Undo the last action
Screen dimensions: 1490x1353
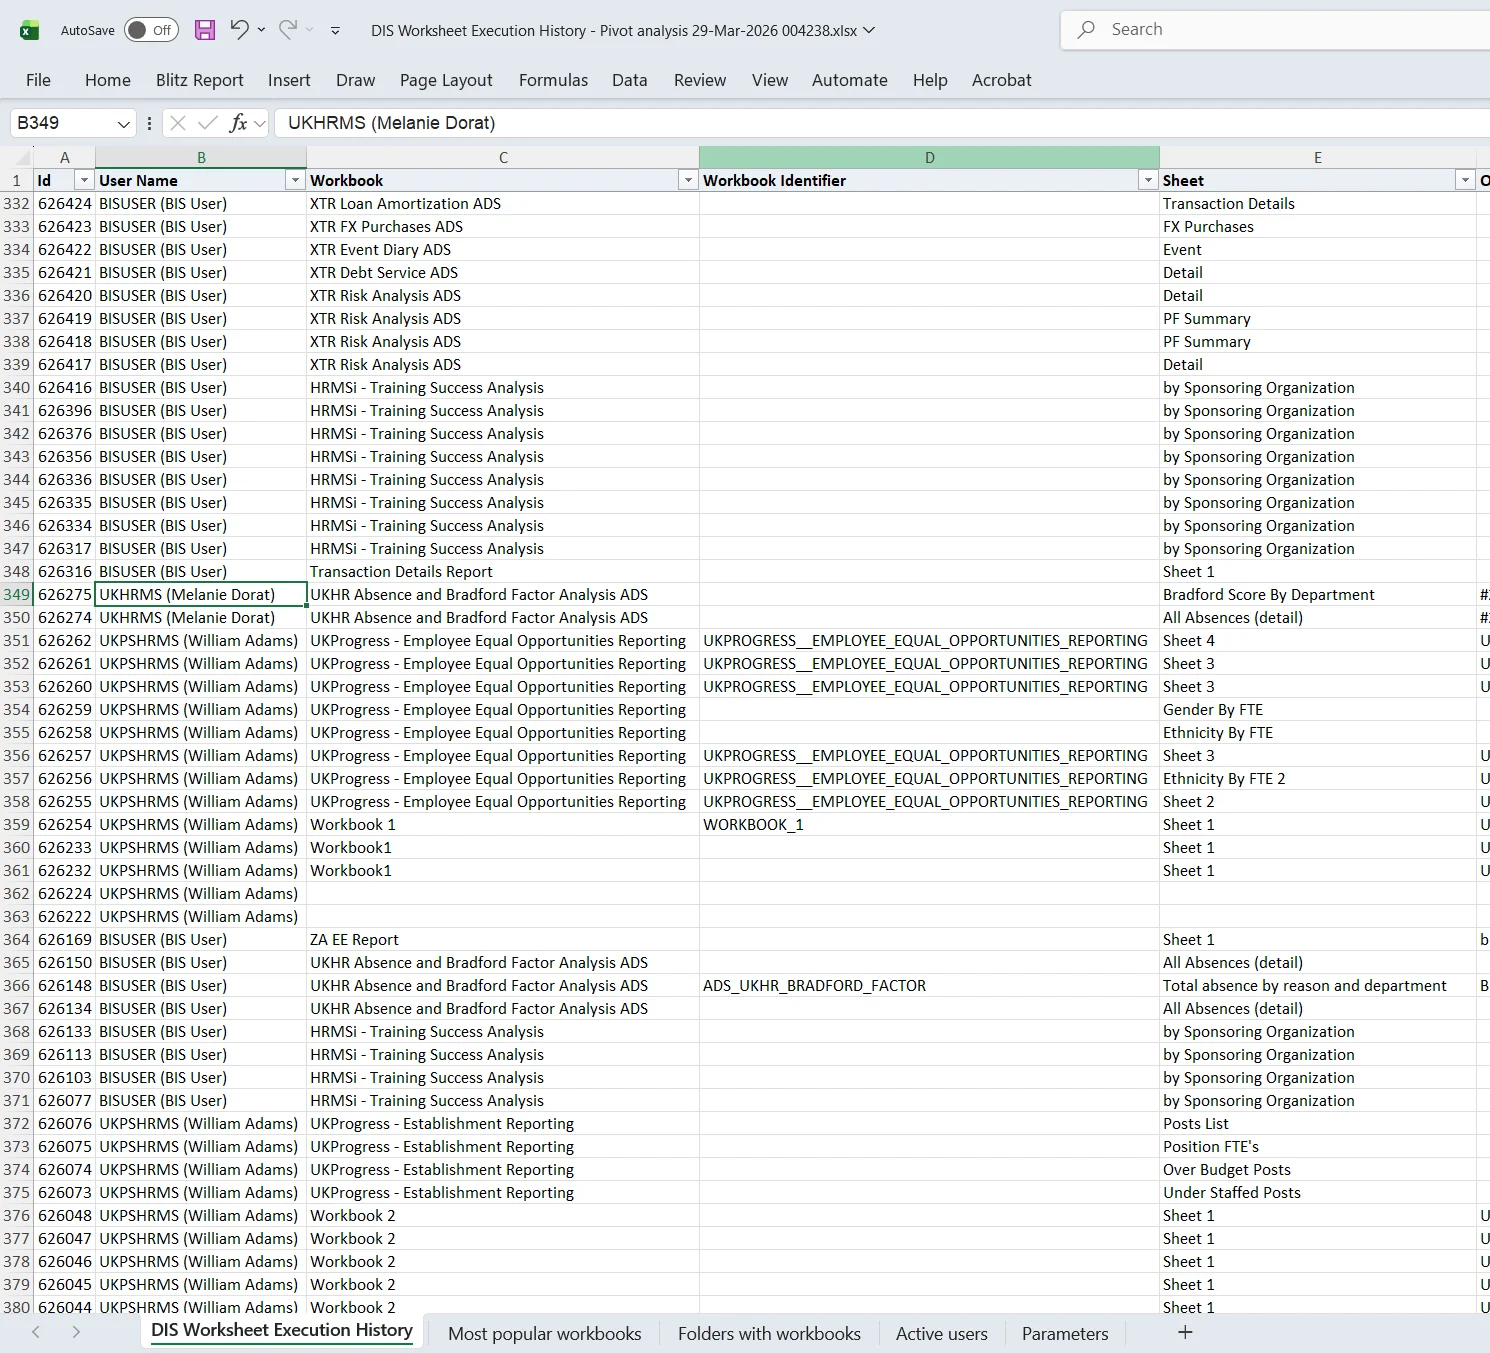(x=239, y=30)
